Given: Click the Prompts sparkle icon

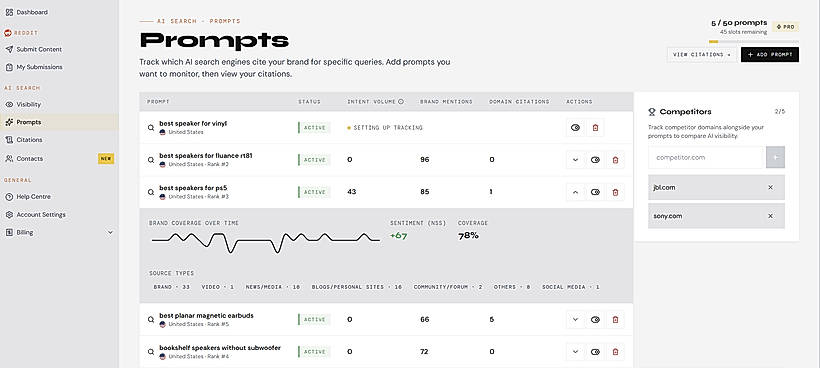Looking at the screenshot, I should point(9,122).
